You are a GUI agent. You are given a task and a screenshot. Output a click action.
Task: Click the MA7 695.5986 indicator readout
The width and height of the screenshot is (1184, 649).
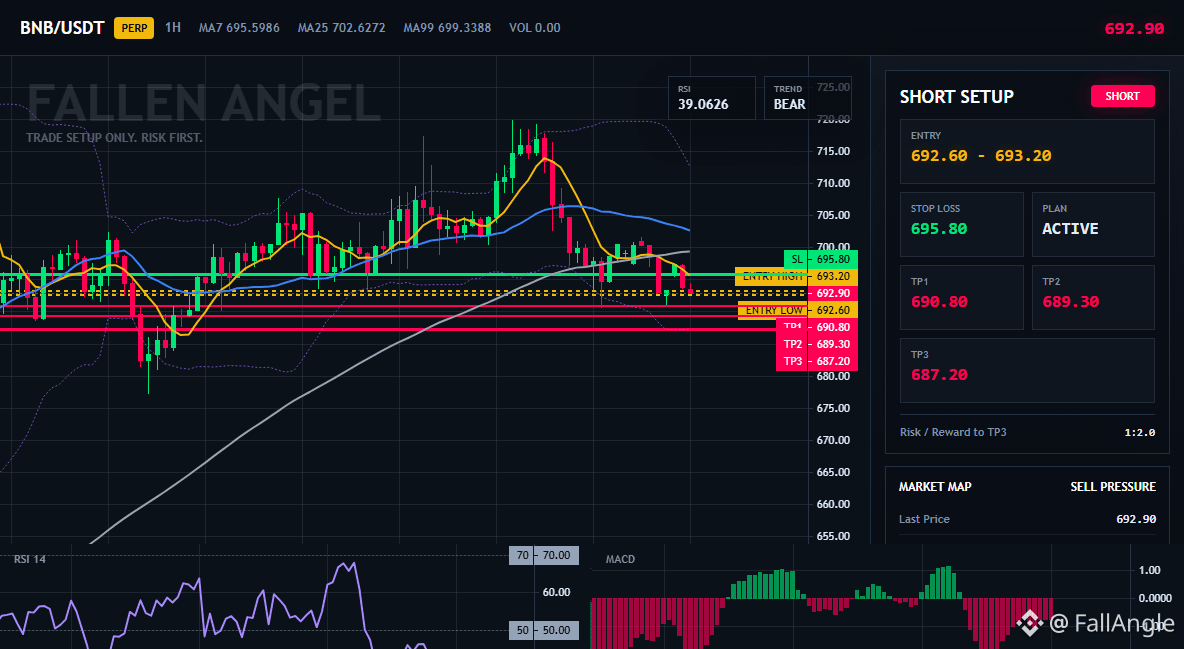click(x=239, y=28)
